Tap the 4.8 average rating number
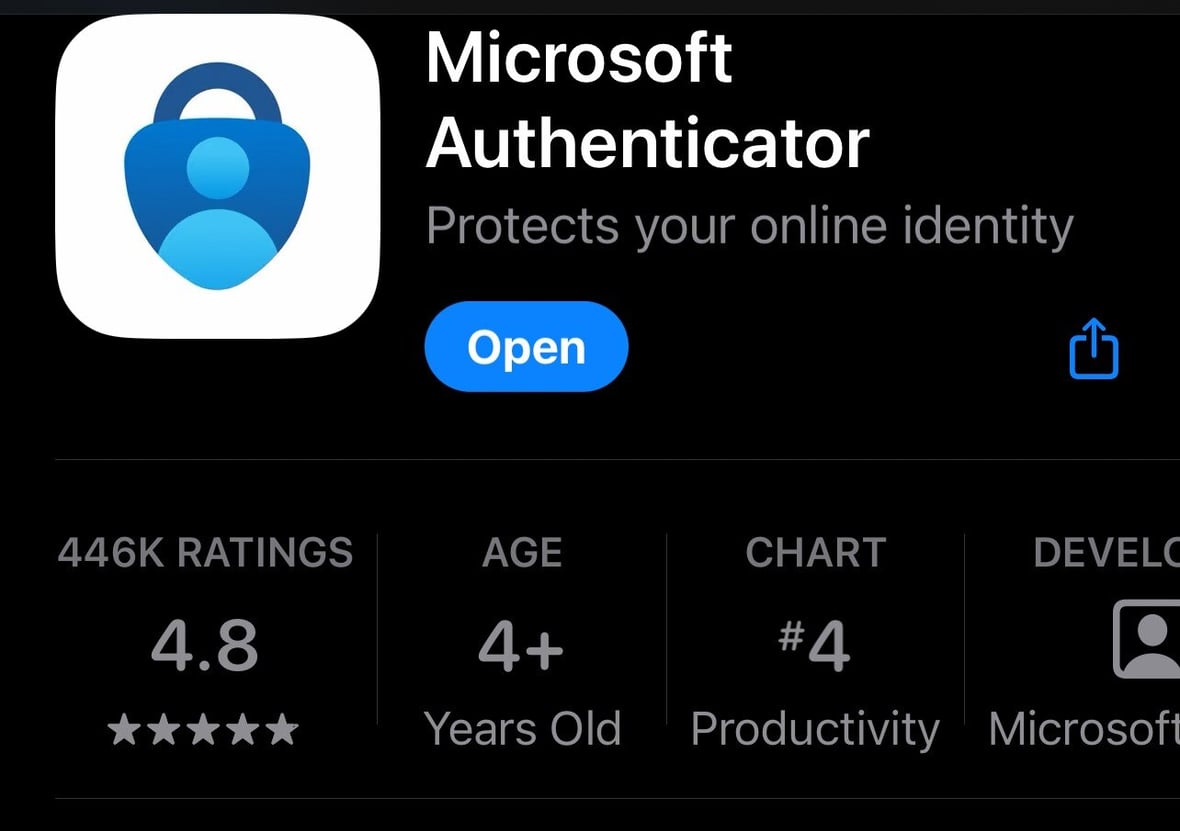 pyautogui.click(x=205, y=647)
